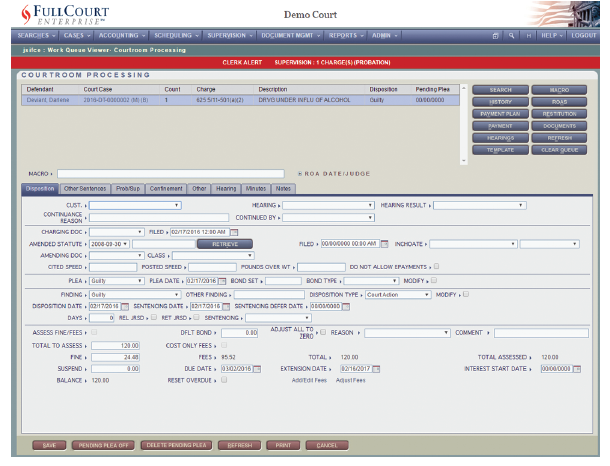610x466 pixels.
Task: Tick the Adjust All To Zero checkbox
Action: click(x=323, y=332)
